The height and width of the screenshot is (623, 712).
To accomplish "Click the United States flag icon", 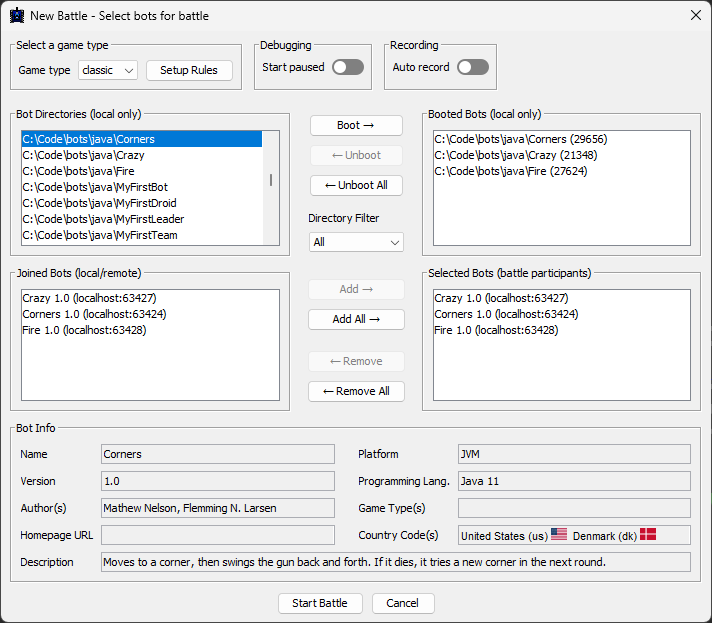I will 558,535.
